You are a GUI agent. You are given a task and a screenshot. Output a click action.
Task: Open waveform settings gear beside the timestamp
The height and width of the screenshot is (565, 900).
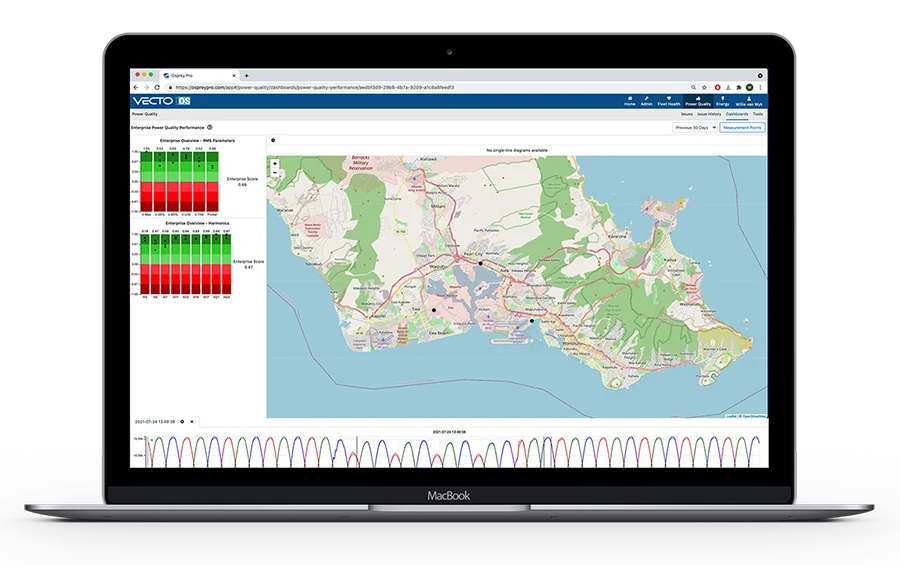tap(183, 421)
